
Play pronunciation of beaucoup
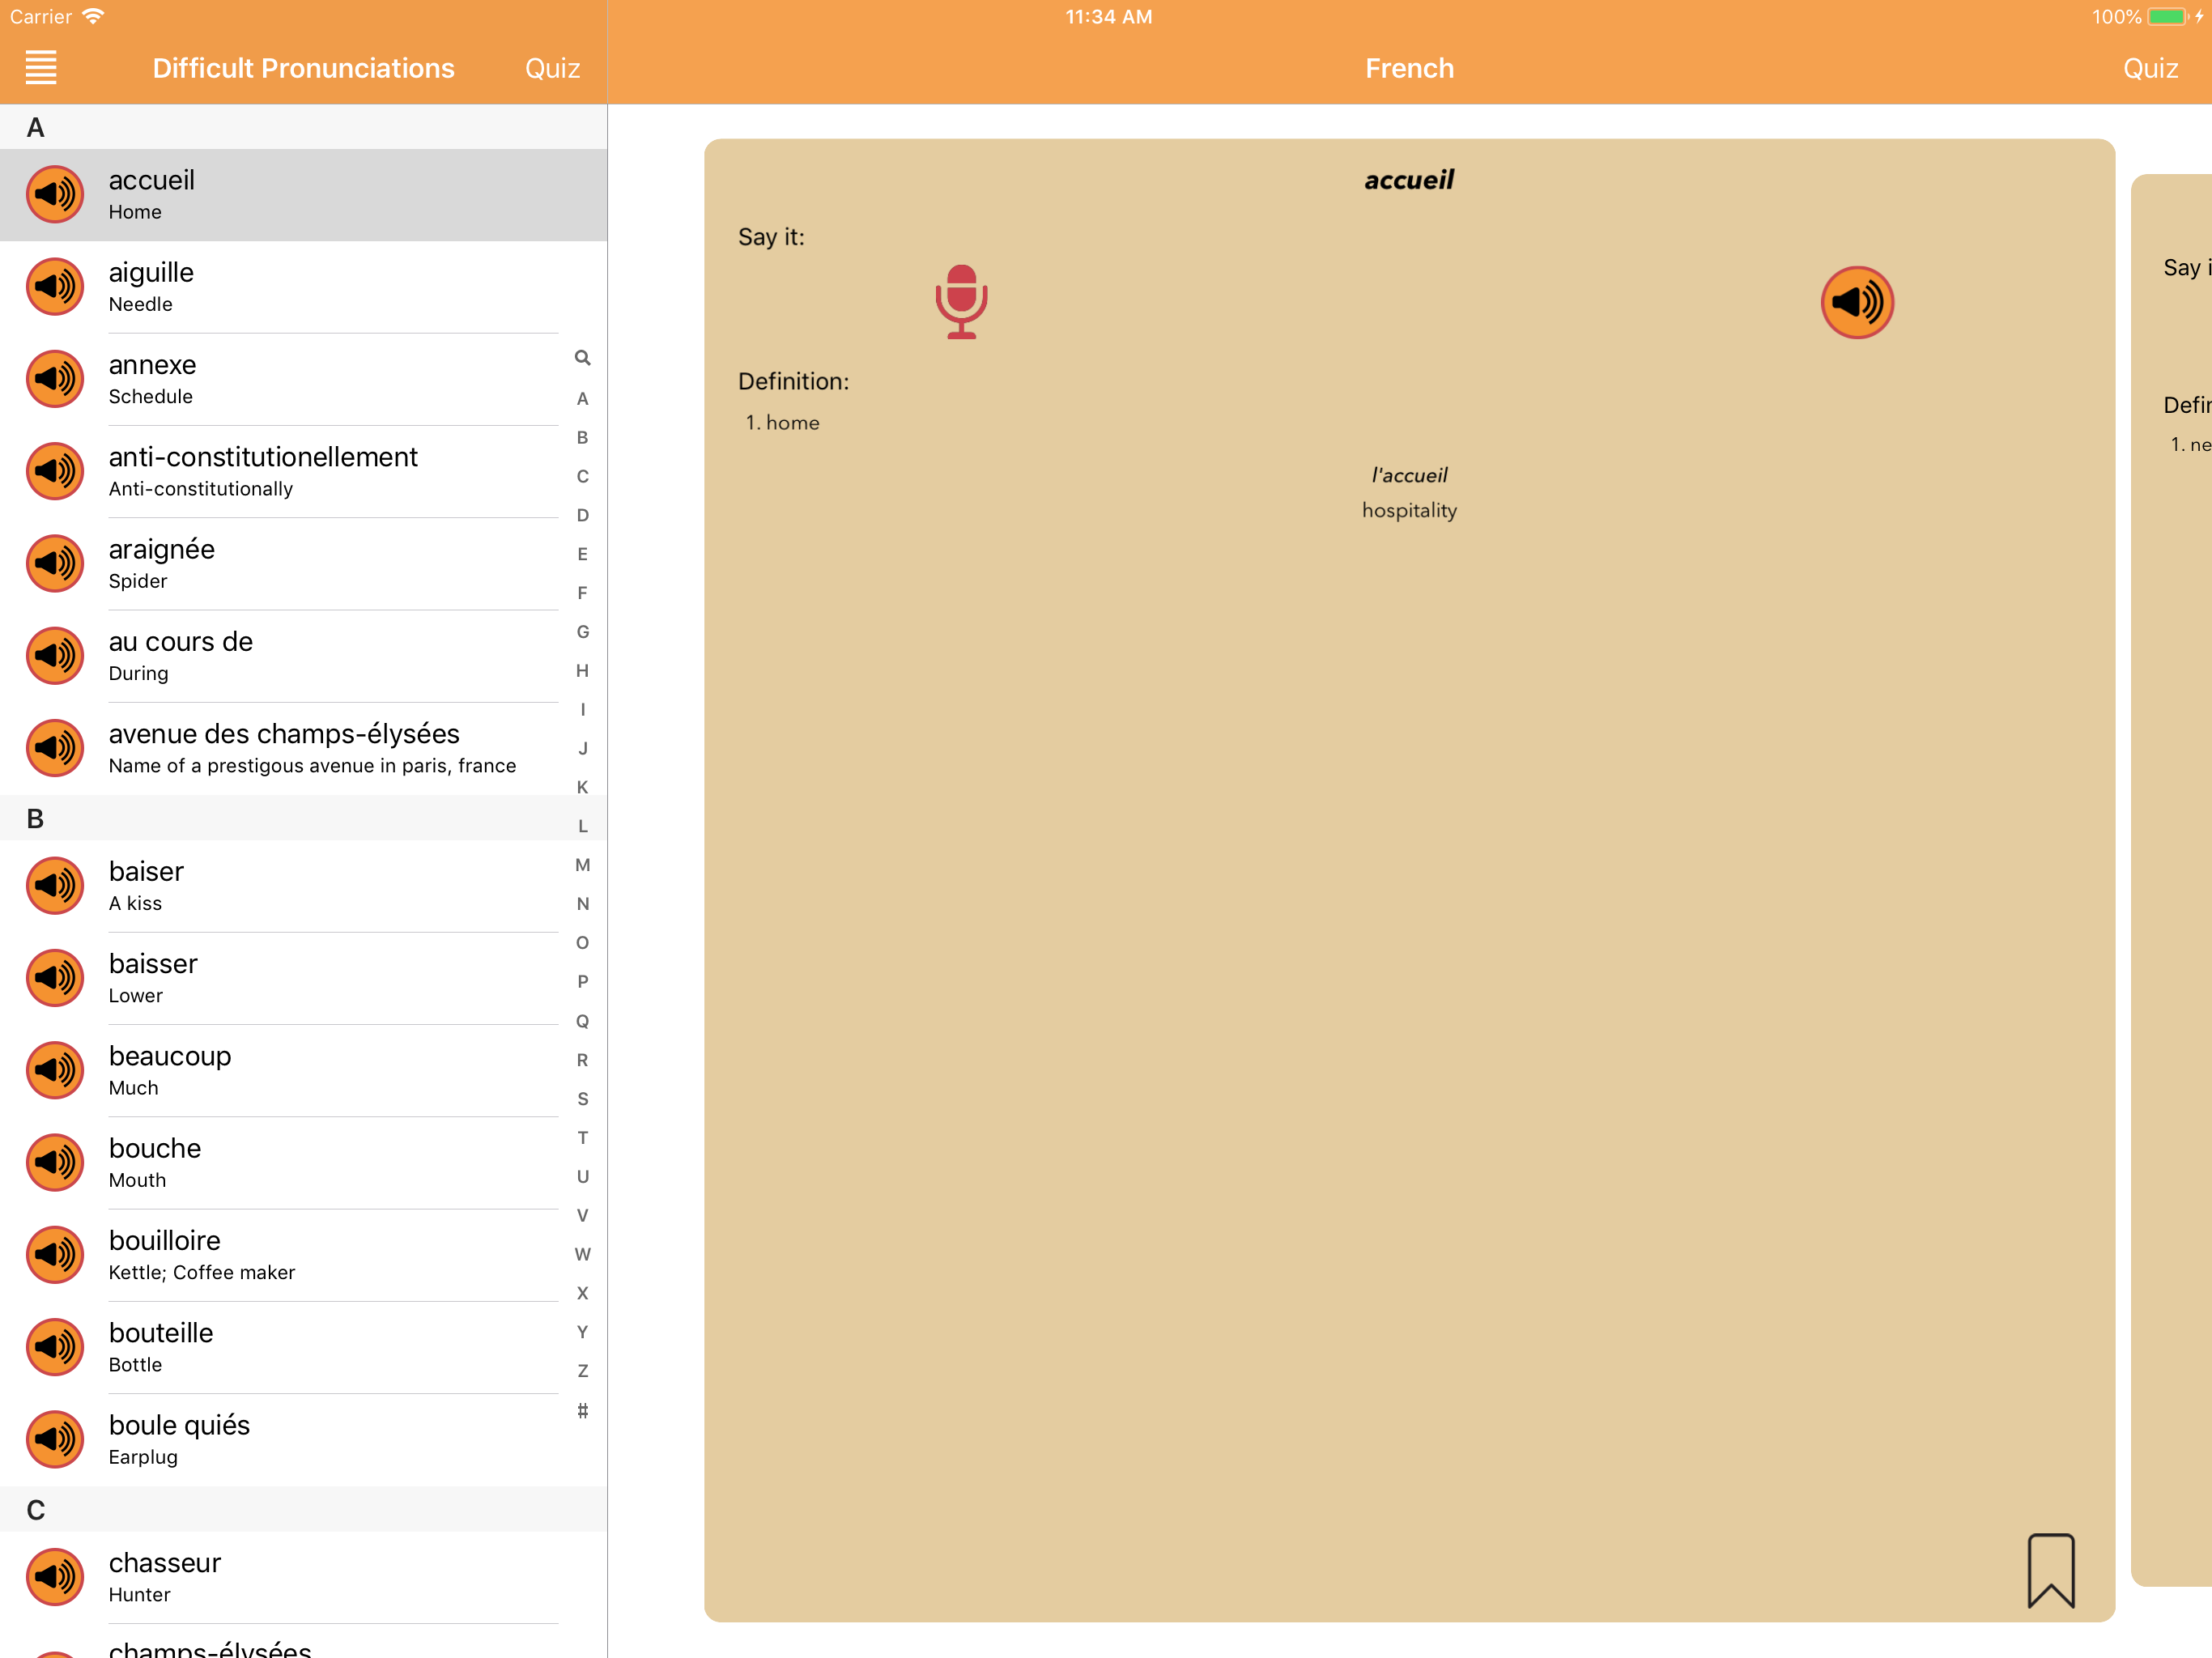click(55, 1070)
